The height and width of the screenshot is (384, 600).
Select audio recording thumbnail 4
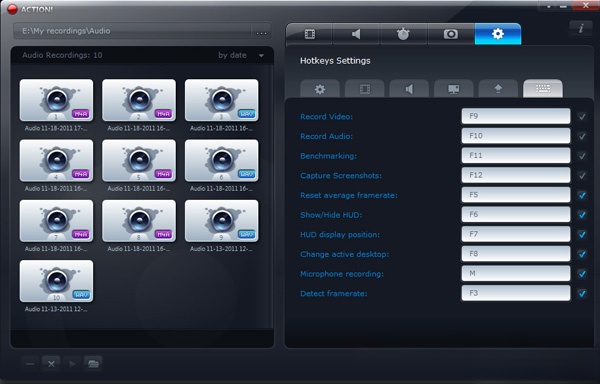56,161
